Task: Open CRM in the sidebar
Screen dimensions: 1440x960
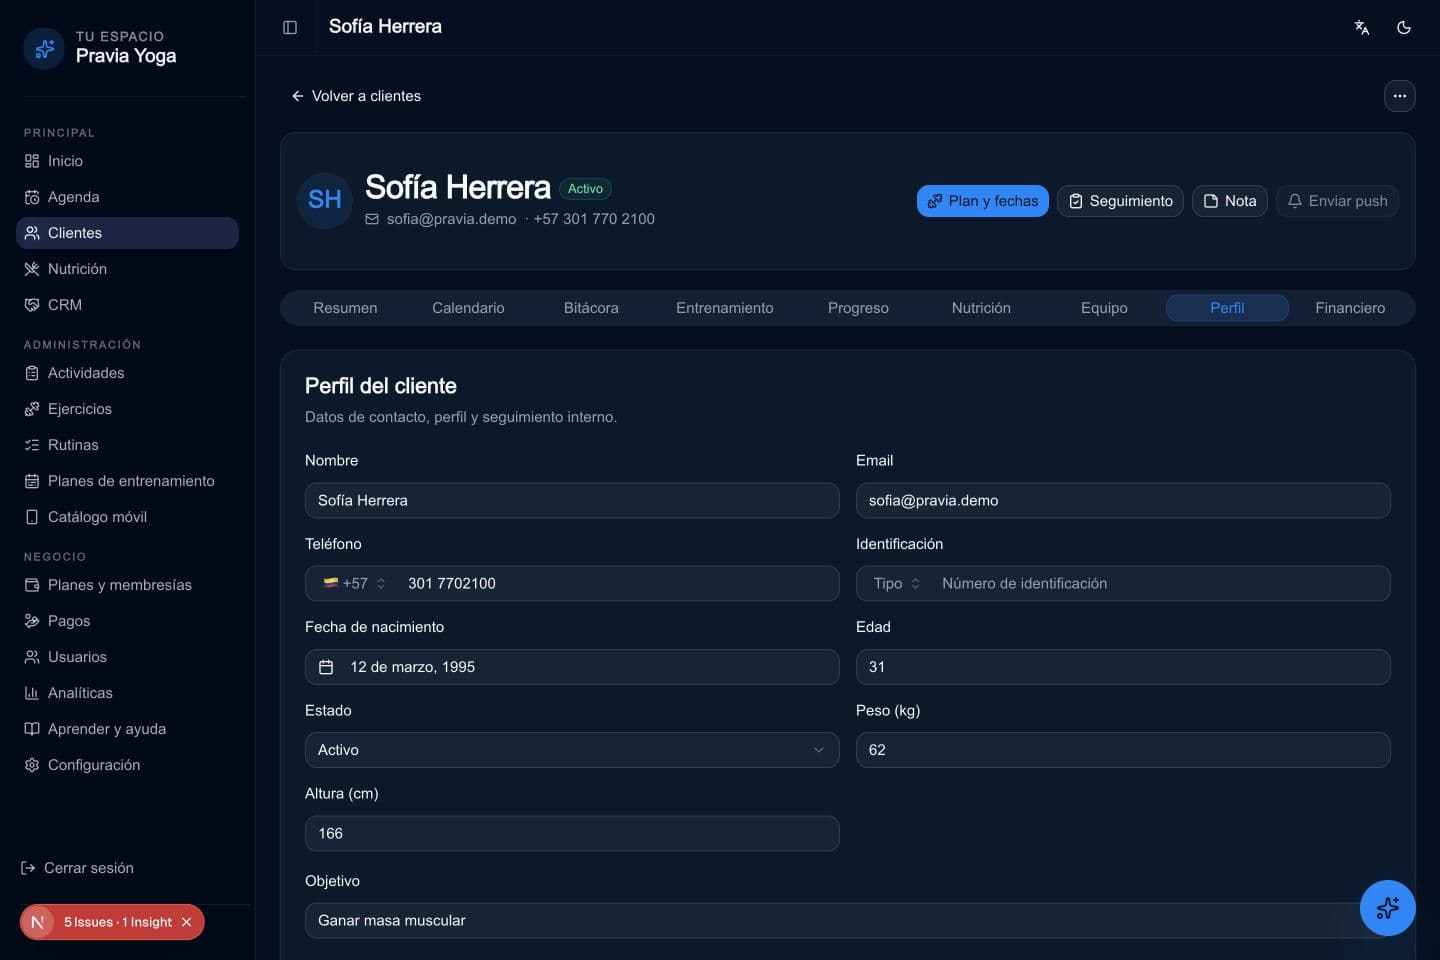Action: (x=127, y=305)
